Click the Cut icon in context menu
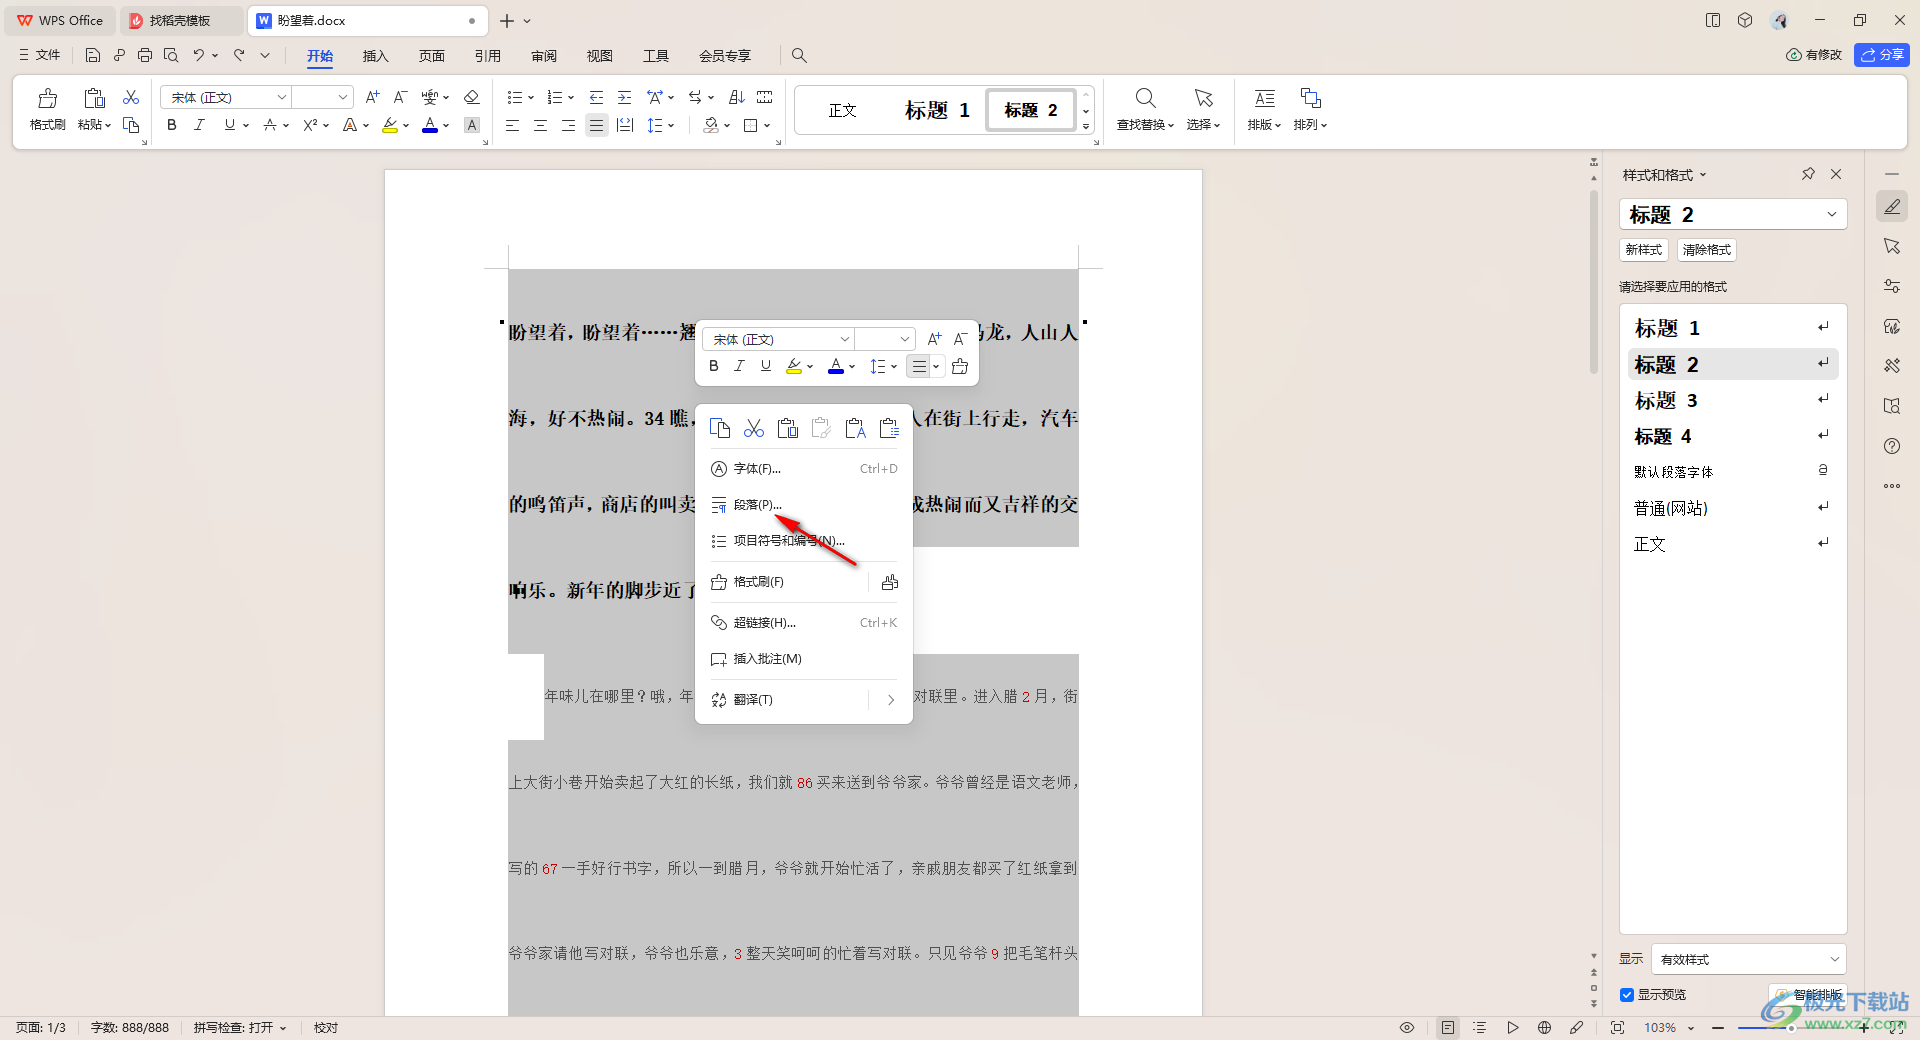Screen dimensions: 1920x1040 point(754,429)
